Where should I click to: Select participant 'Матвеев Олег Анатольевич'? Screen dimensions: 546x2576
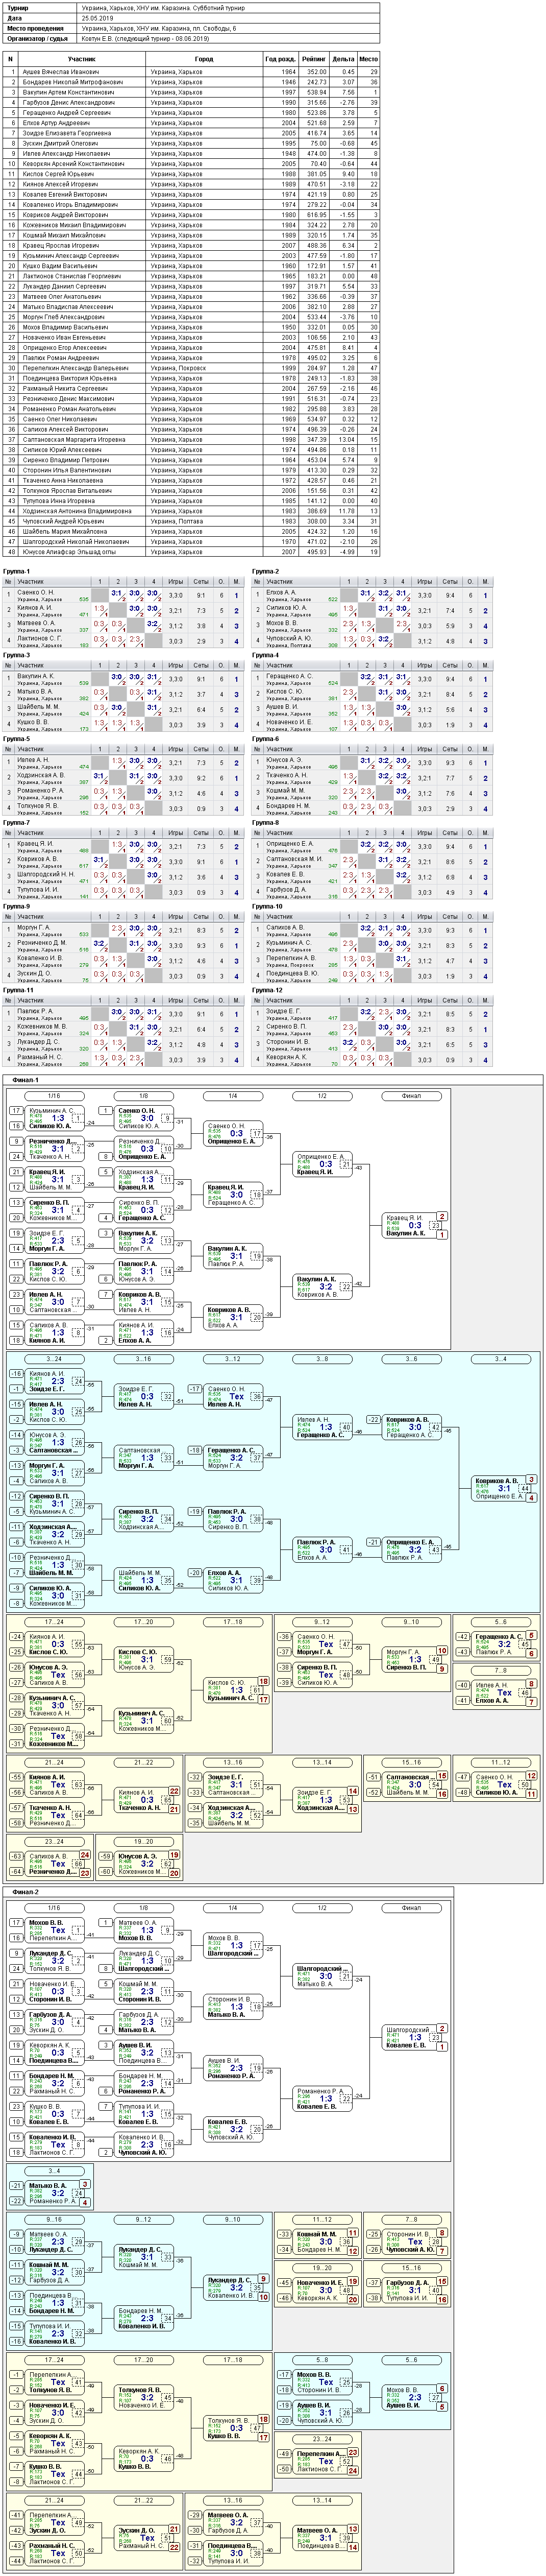pyautogui.click(x=62, y=297)
